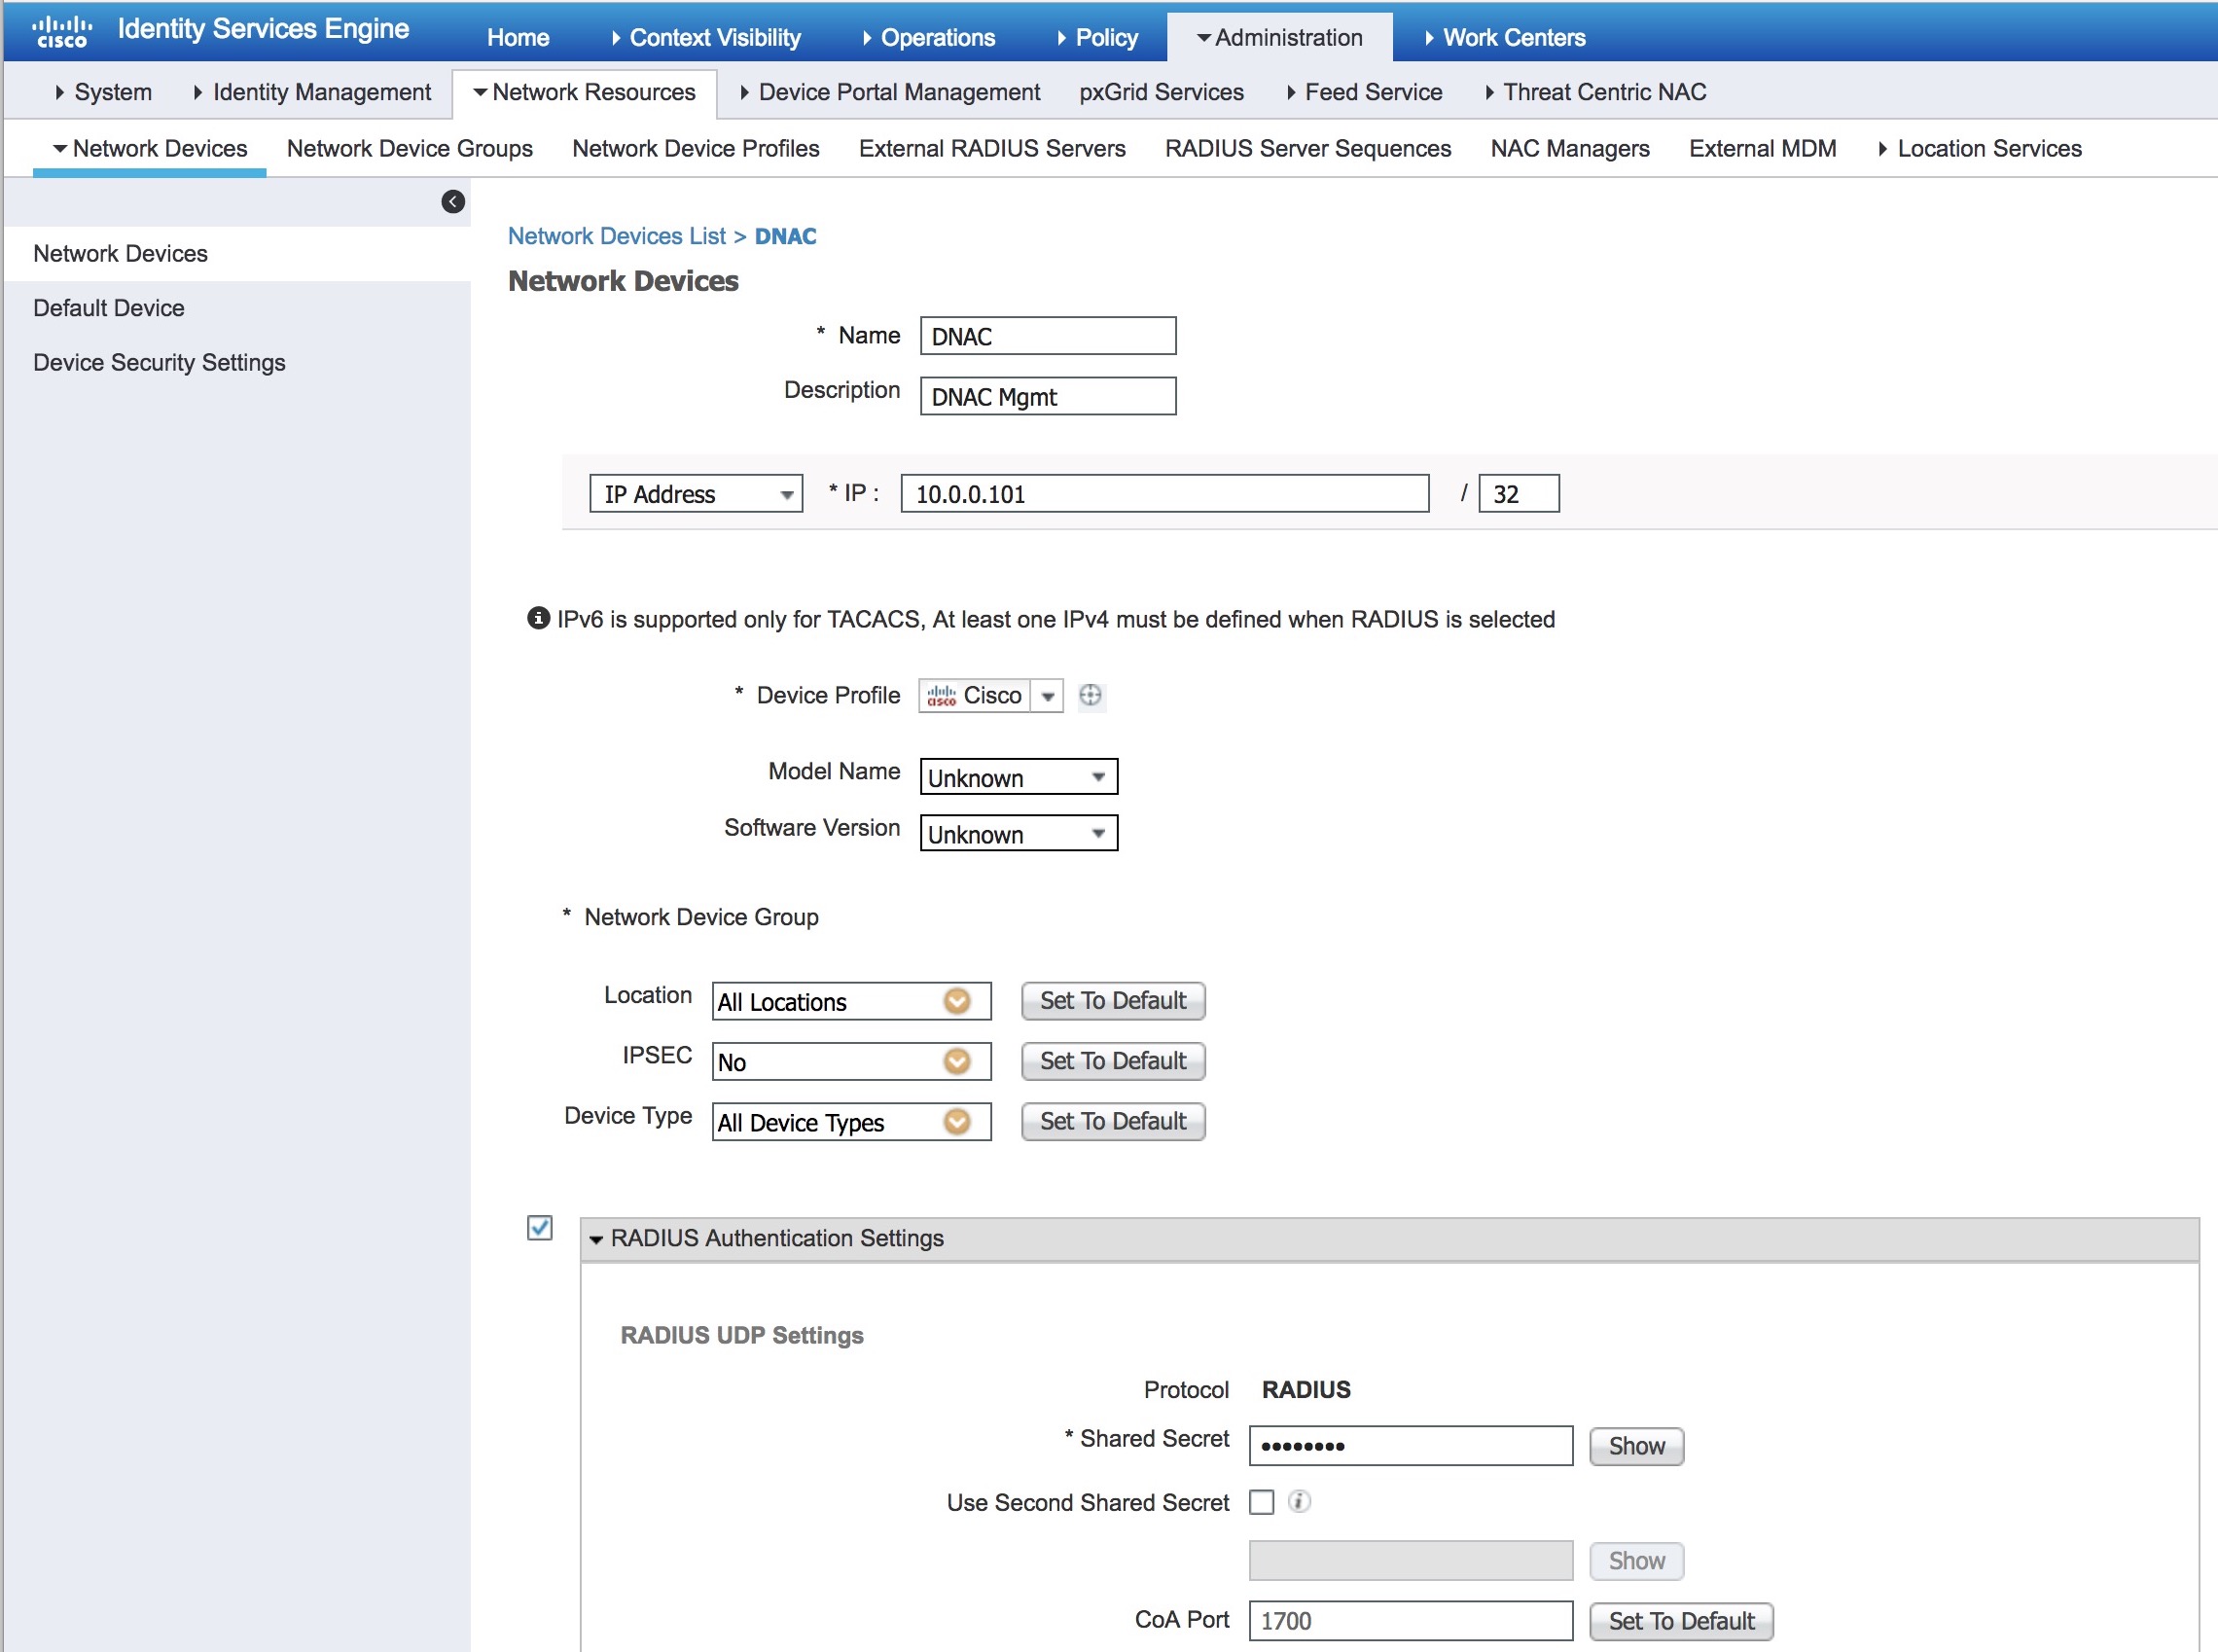Viewport: 2218px width, 1652px height.
Task: Open the Model Name dropdown
Action: tap(1019, 777)
